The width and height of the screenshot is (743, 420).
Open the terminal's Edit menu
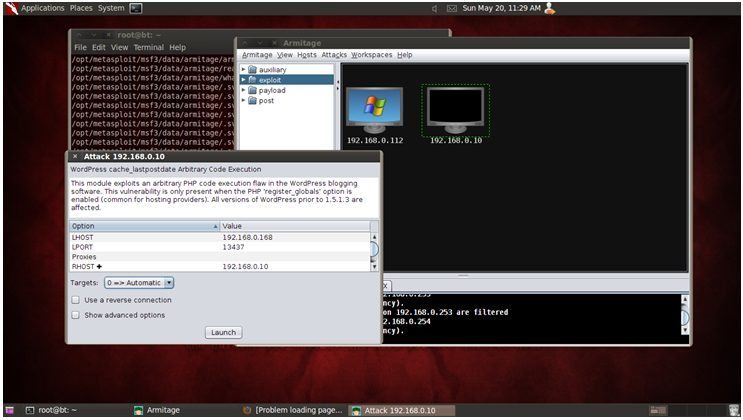(x=99, y=47)
